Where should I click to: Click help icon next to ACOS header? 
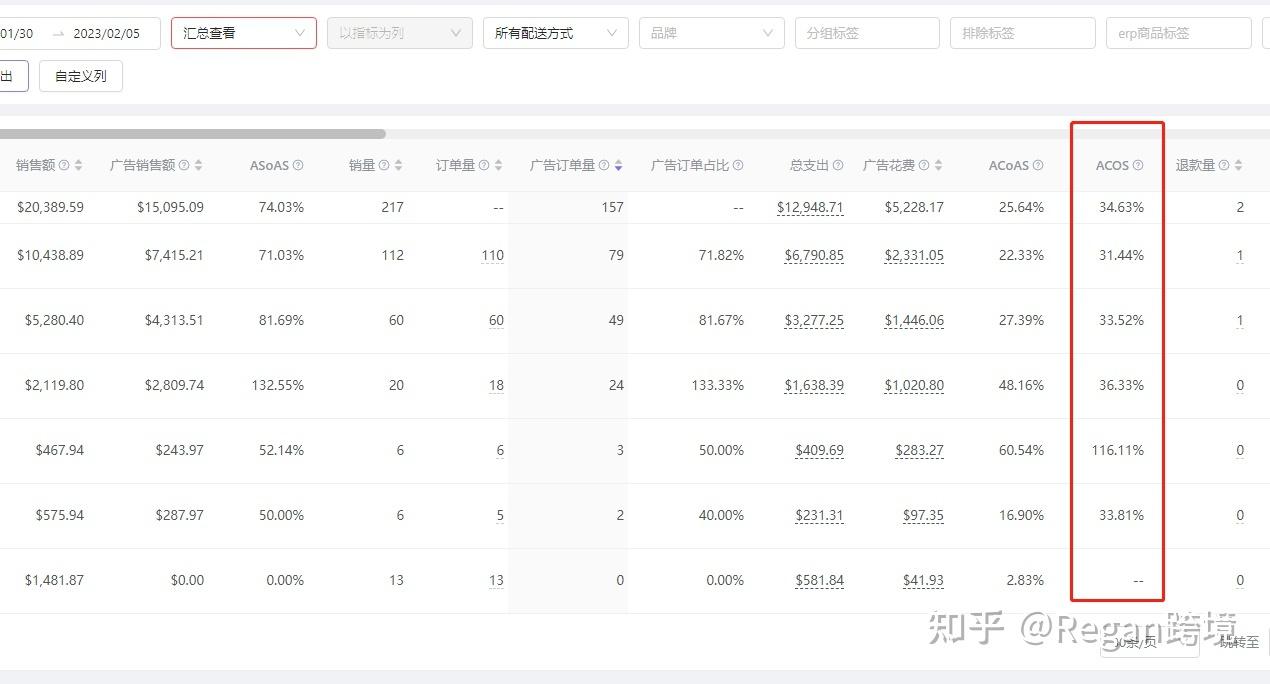[x=1138, y=166]
